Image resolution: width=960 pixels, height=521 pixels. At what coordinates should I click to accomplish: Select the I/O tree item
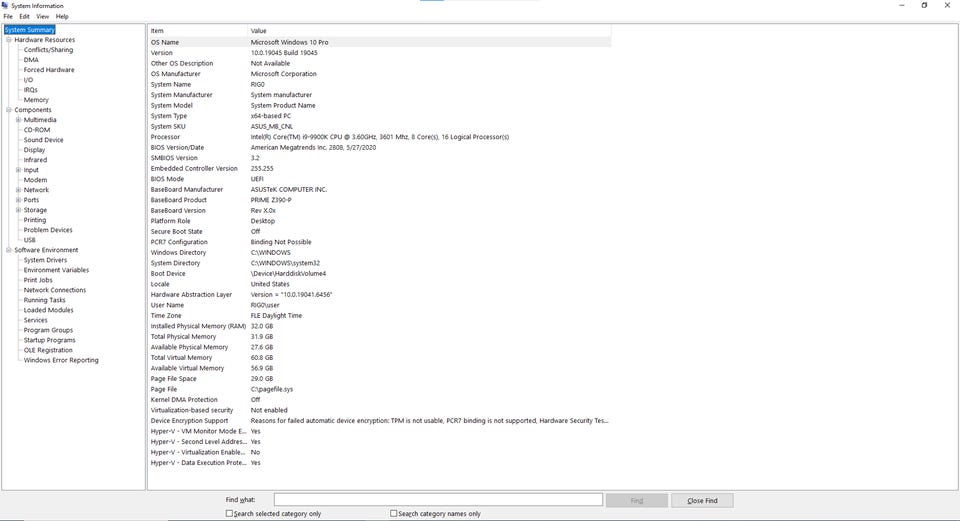click(x=28, y=80)
